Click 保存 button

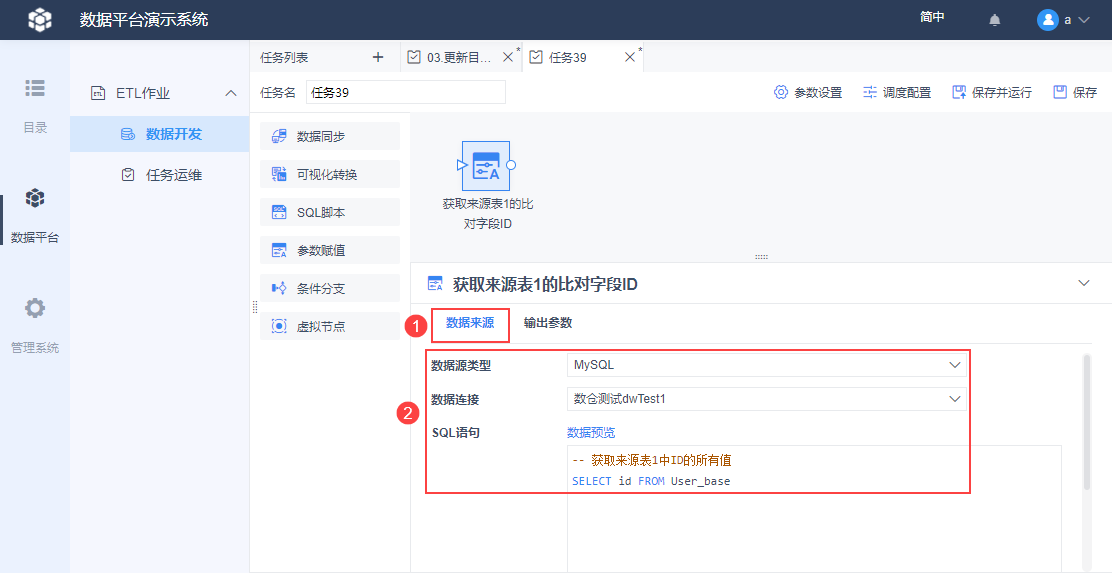(1075, 92)
